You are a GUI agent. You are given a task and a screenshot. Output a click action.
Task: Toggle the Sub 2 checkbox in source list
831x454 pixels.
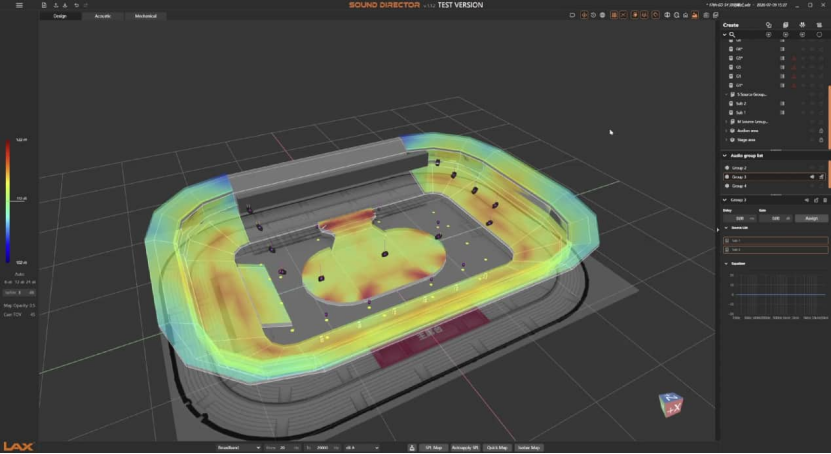(x=727, y=250)
